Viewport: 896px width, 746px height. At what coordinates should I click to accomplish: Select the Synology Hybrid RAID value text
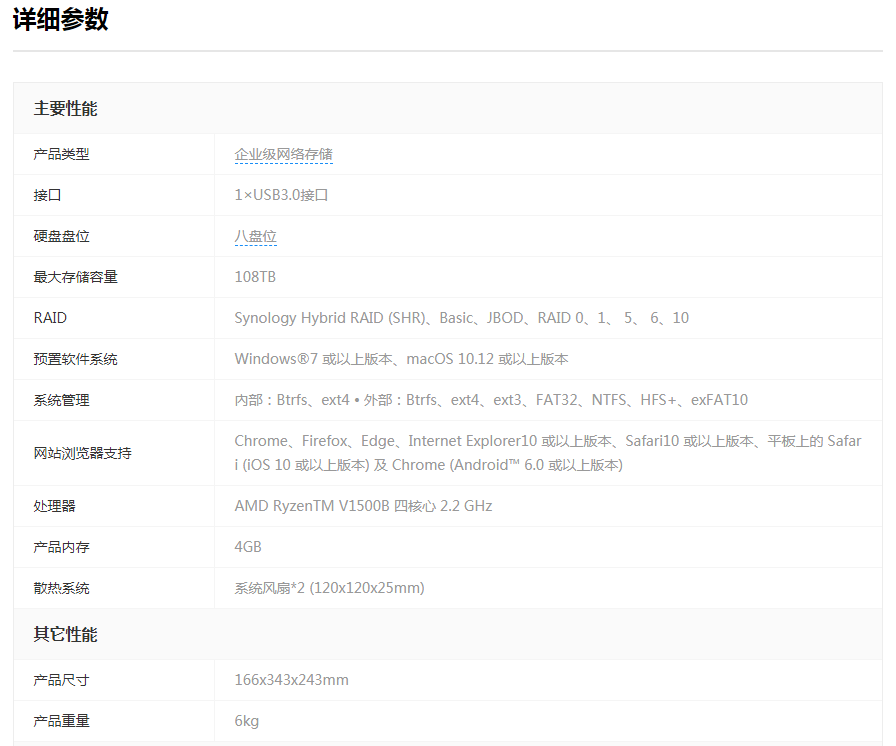click(462, 318)
